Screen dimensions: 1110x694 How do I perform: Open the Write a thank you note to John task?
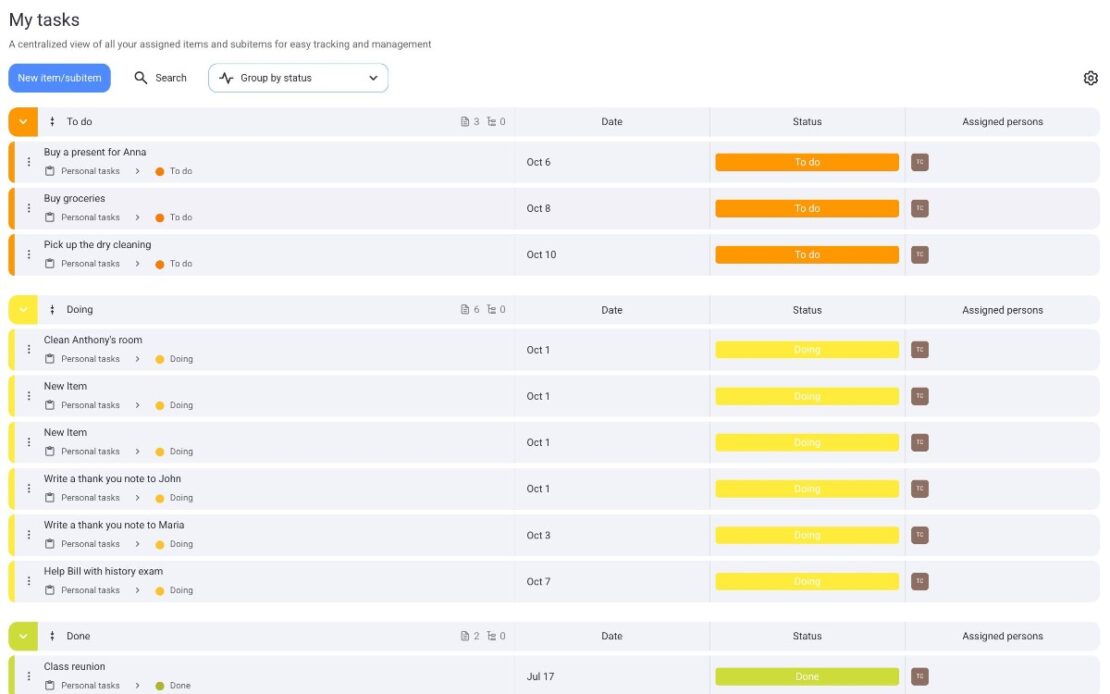click(112, 479)
